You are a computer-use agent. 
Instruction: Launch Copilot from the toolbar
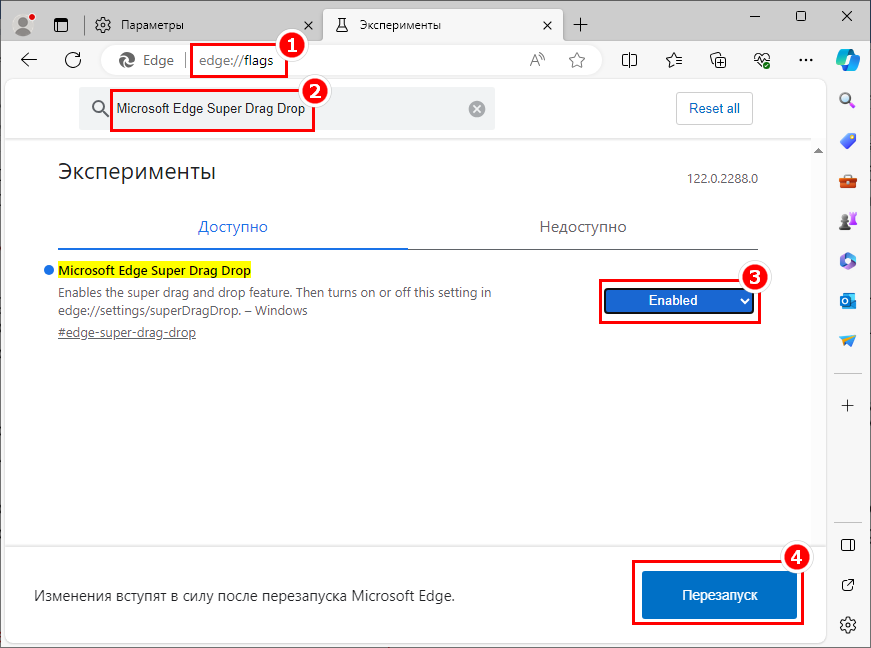click(x=848, y=60)
